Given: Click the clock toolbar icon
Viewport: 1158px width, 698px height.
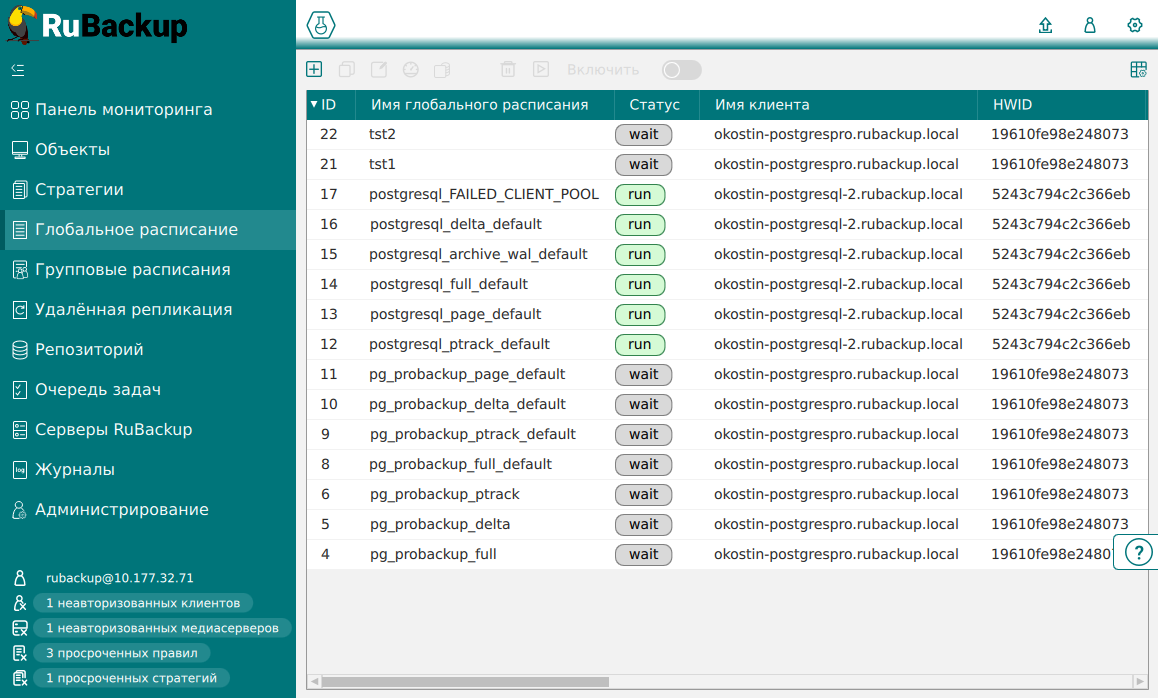Looking at the screenshot, I should coord(411,69).
